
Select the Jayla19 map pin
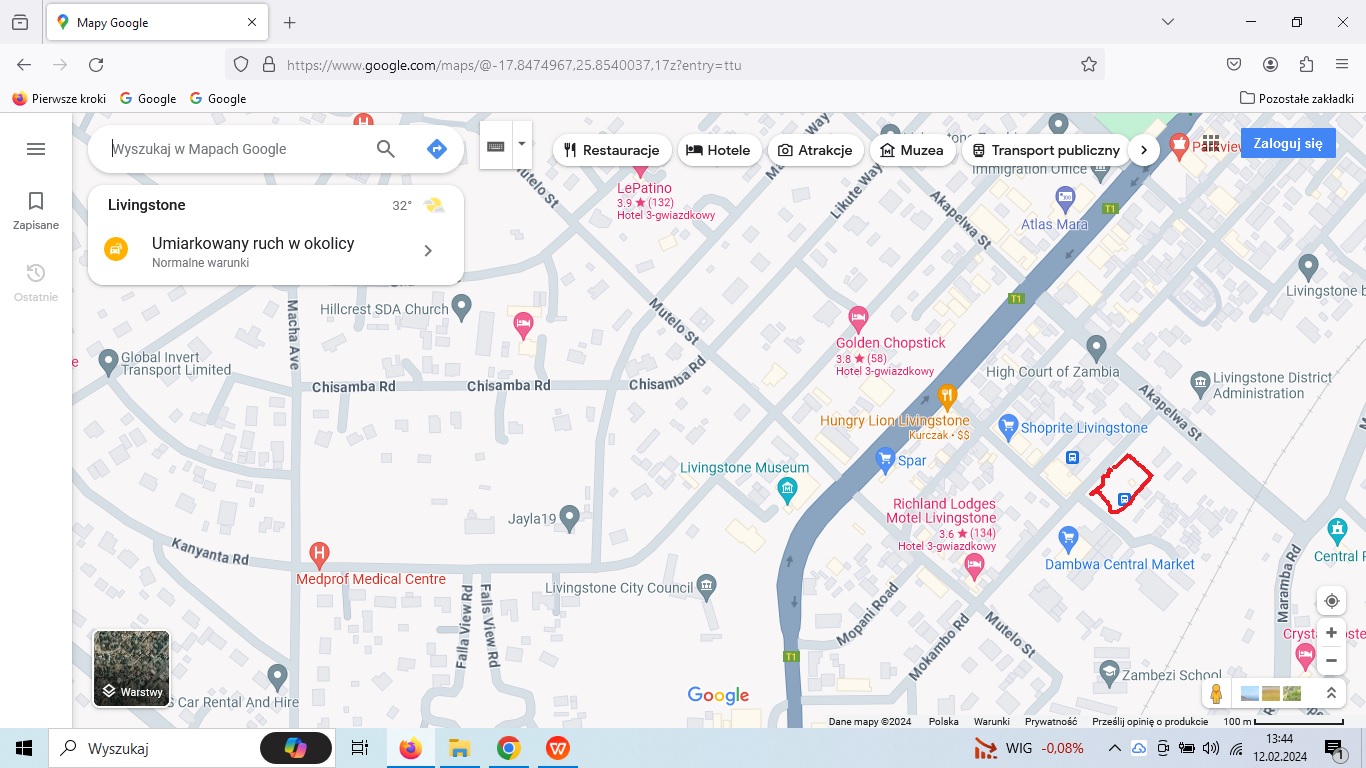569,518
